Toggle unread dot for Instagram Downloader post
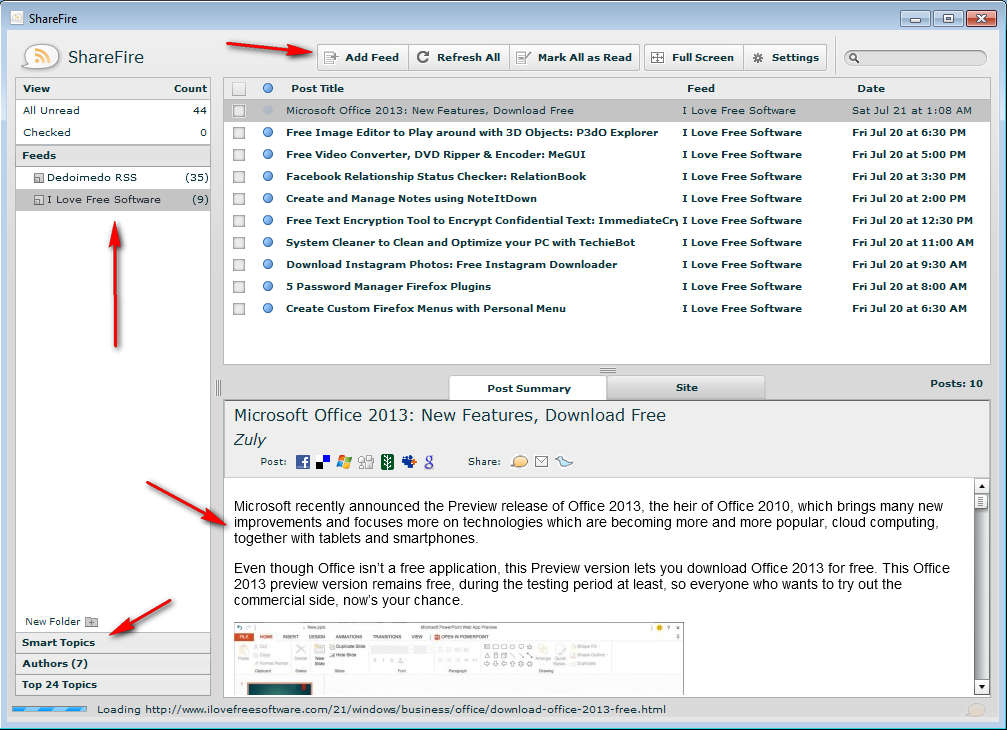1007x730 pixels. tap(268, 264)
